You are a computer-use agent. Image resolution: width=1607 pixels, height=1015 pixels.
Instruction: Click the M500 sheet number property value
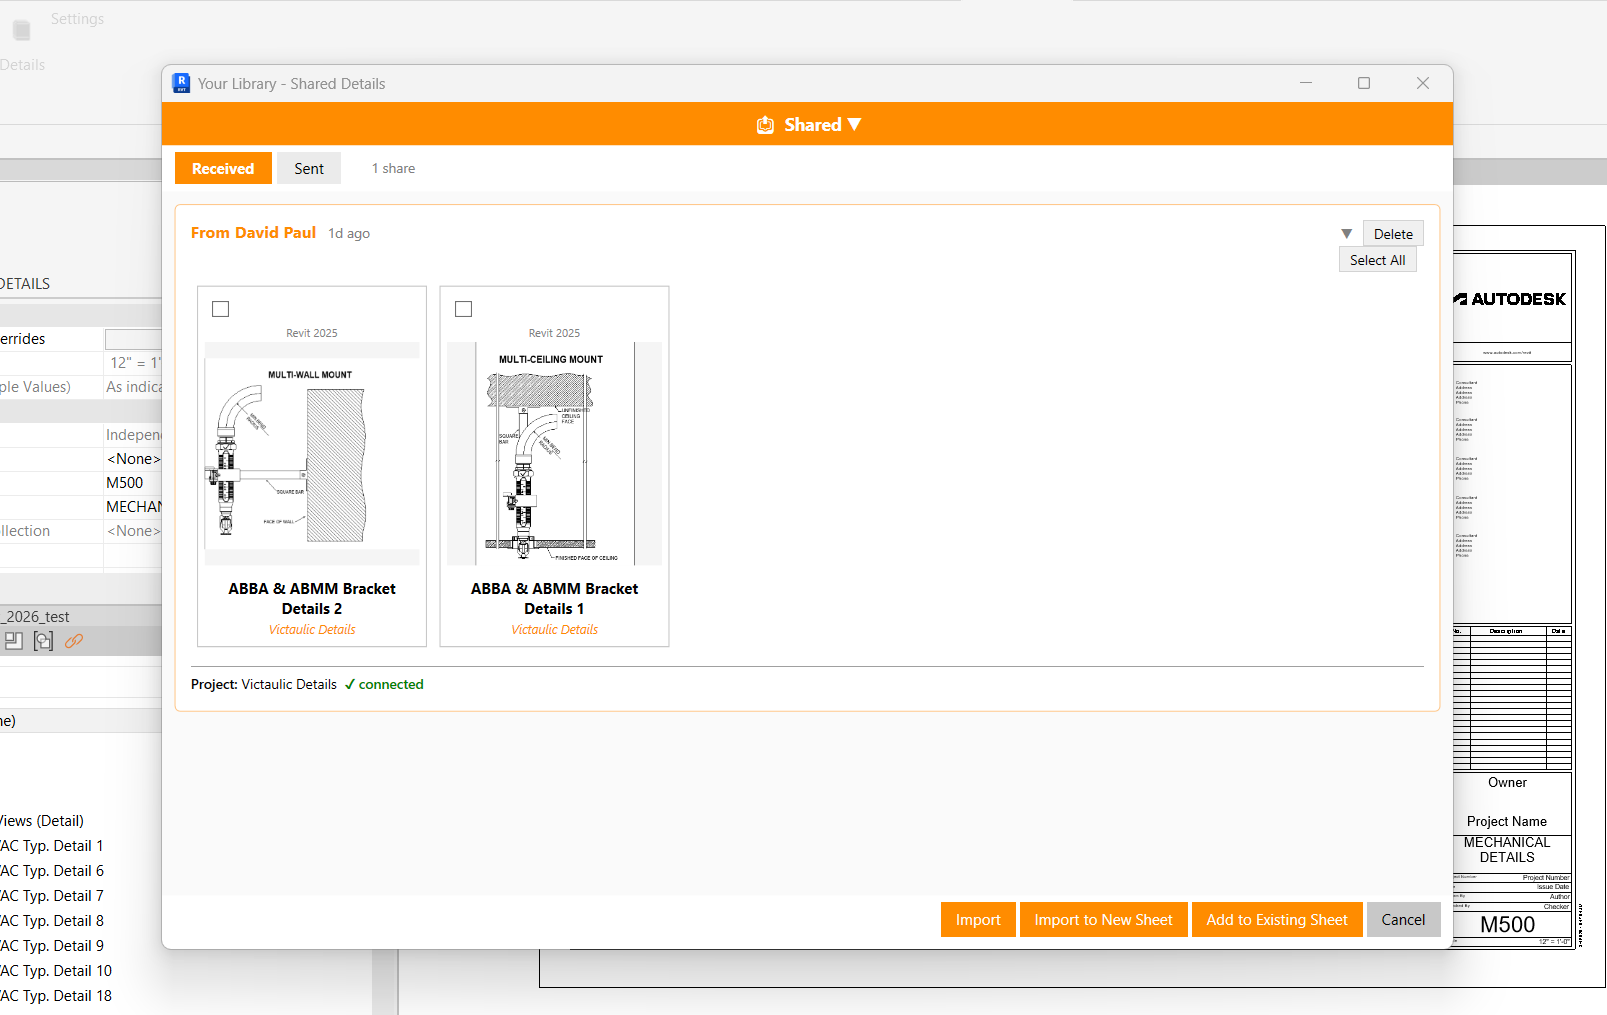(x=133, y=483)
